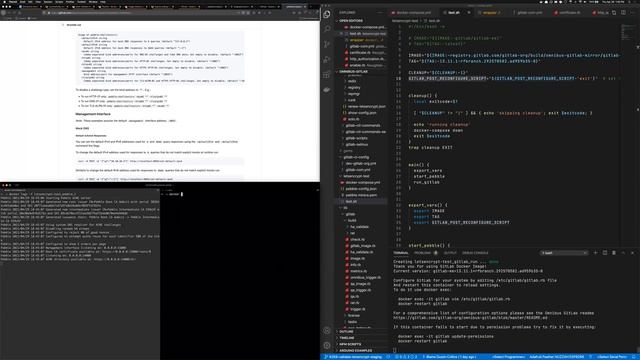Click the Blame author annotation in the status bar
Image resolution: width=640 pixels, height=360 pixels.
click(x=449, y=357)
